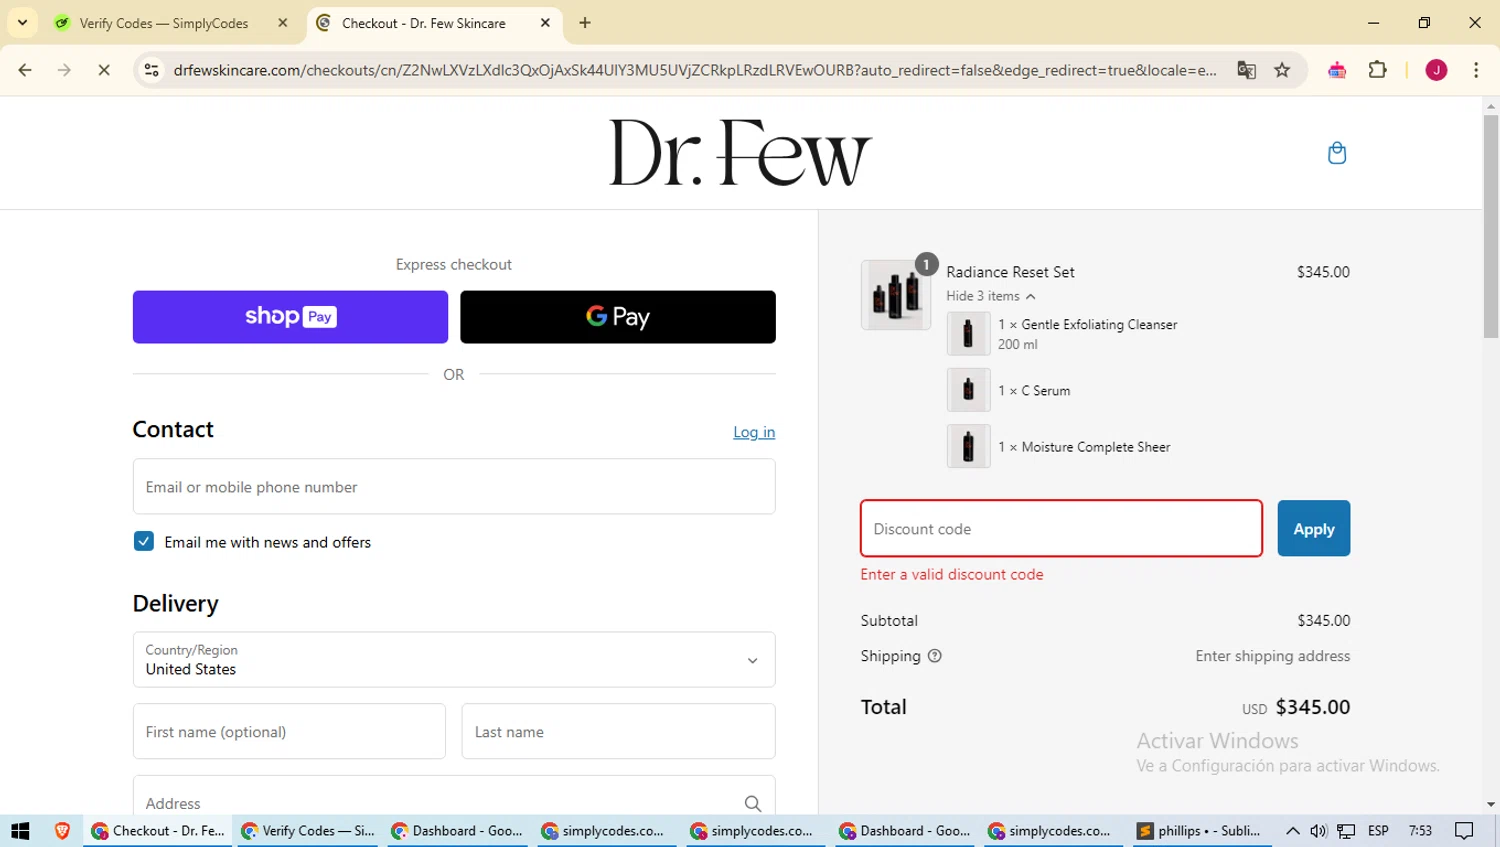Viewport: 1500px width, 847px height.
Task: Collapse the Hide 3 items list
Action: 991,296
